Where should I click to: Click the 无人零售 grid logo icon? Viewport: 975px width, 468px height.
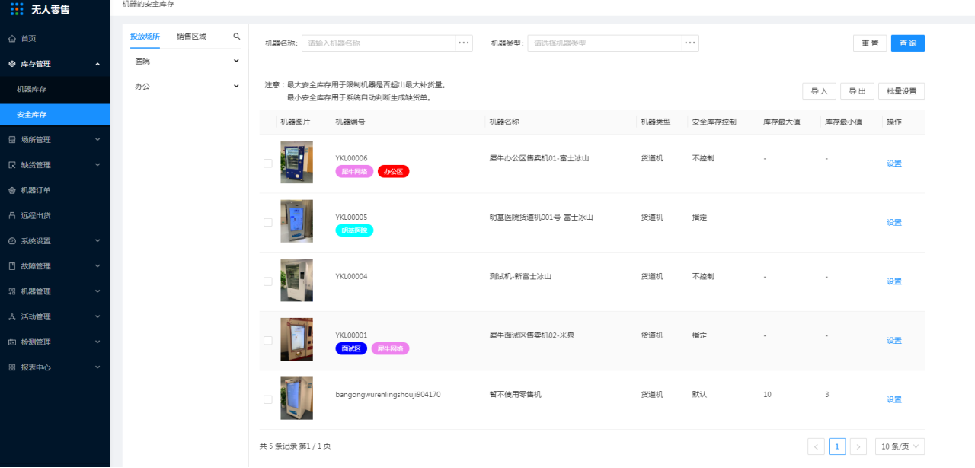(x=18, y=9)
